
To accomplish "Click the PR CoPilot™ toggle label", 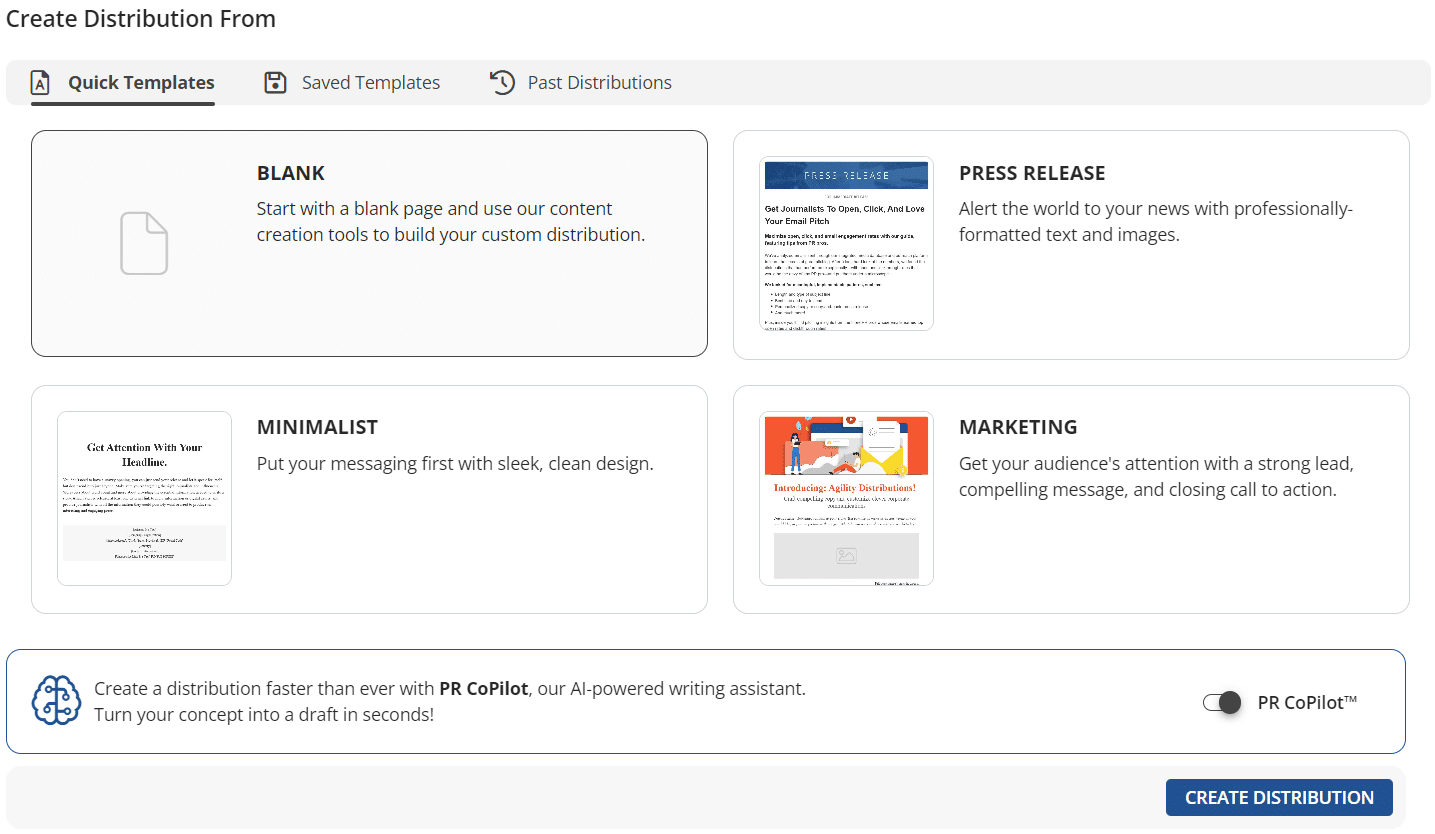I will [1307, 702].
